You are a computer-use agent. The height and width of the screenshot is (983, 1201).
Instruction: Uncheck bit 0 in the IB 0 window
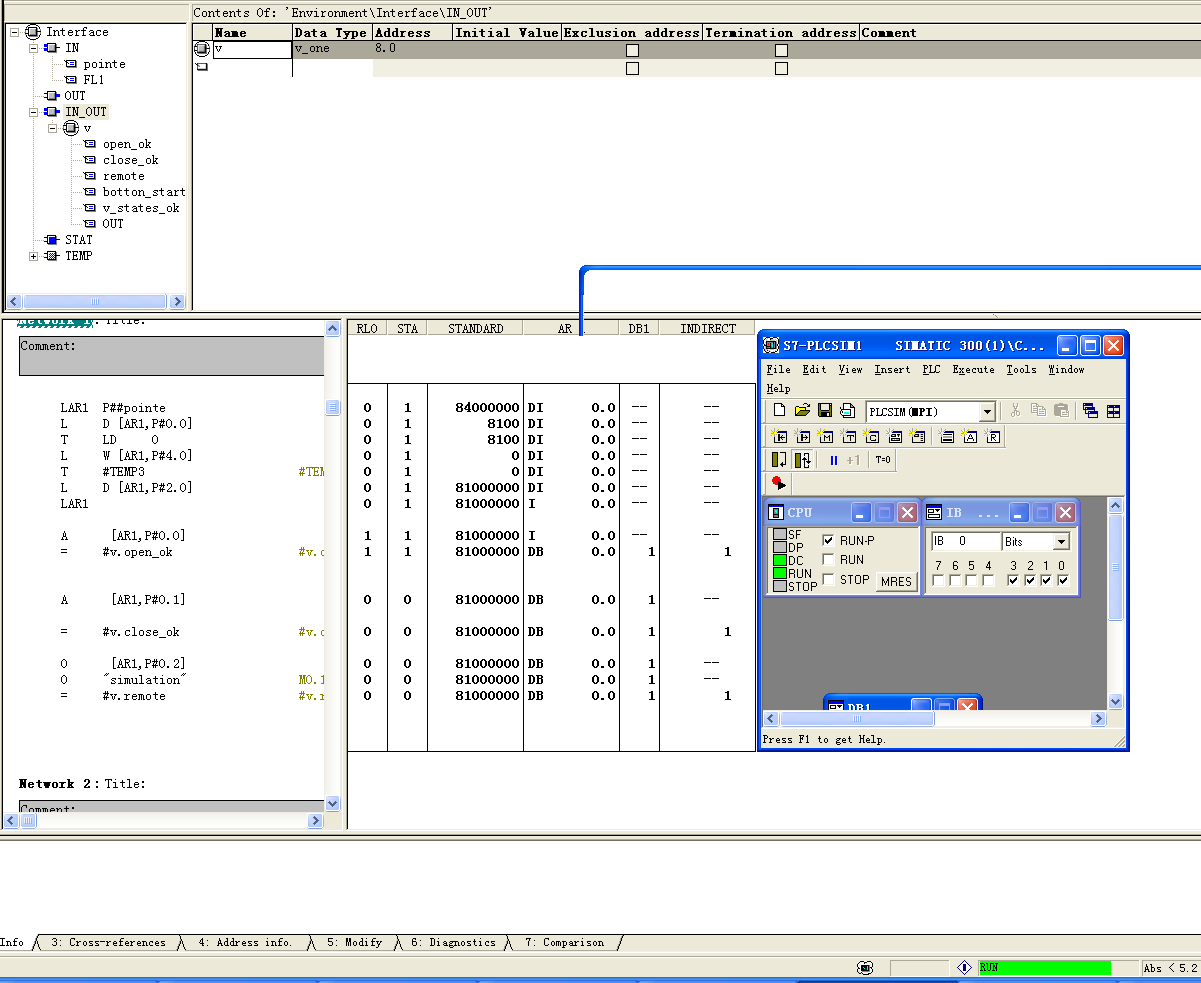coord(1062,581)
